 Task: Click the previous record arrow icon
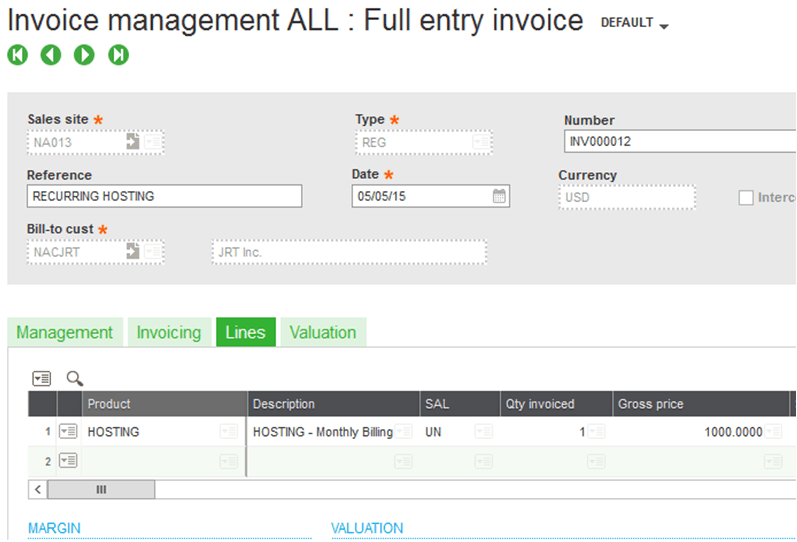click(x=51, y=55)
